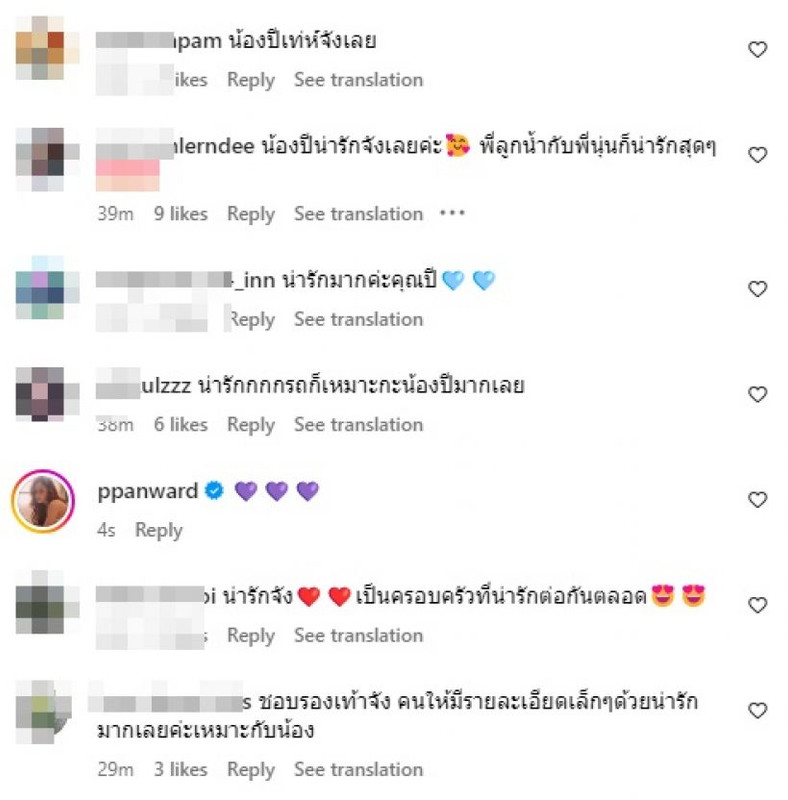
Task: Open more options dots on 39m comment
Action: tap(452, 213)
